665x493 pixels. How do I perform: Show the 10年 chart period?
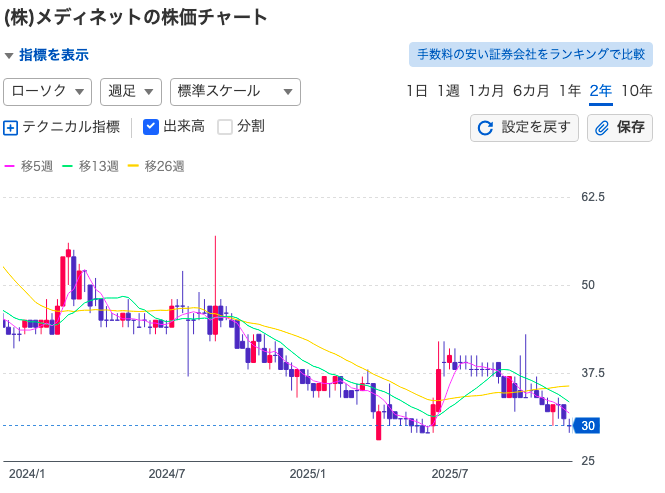pos(637,91)
